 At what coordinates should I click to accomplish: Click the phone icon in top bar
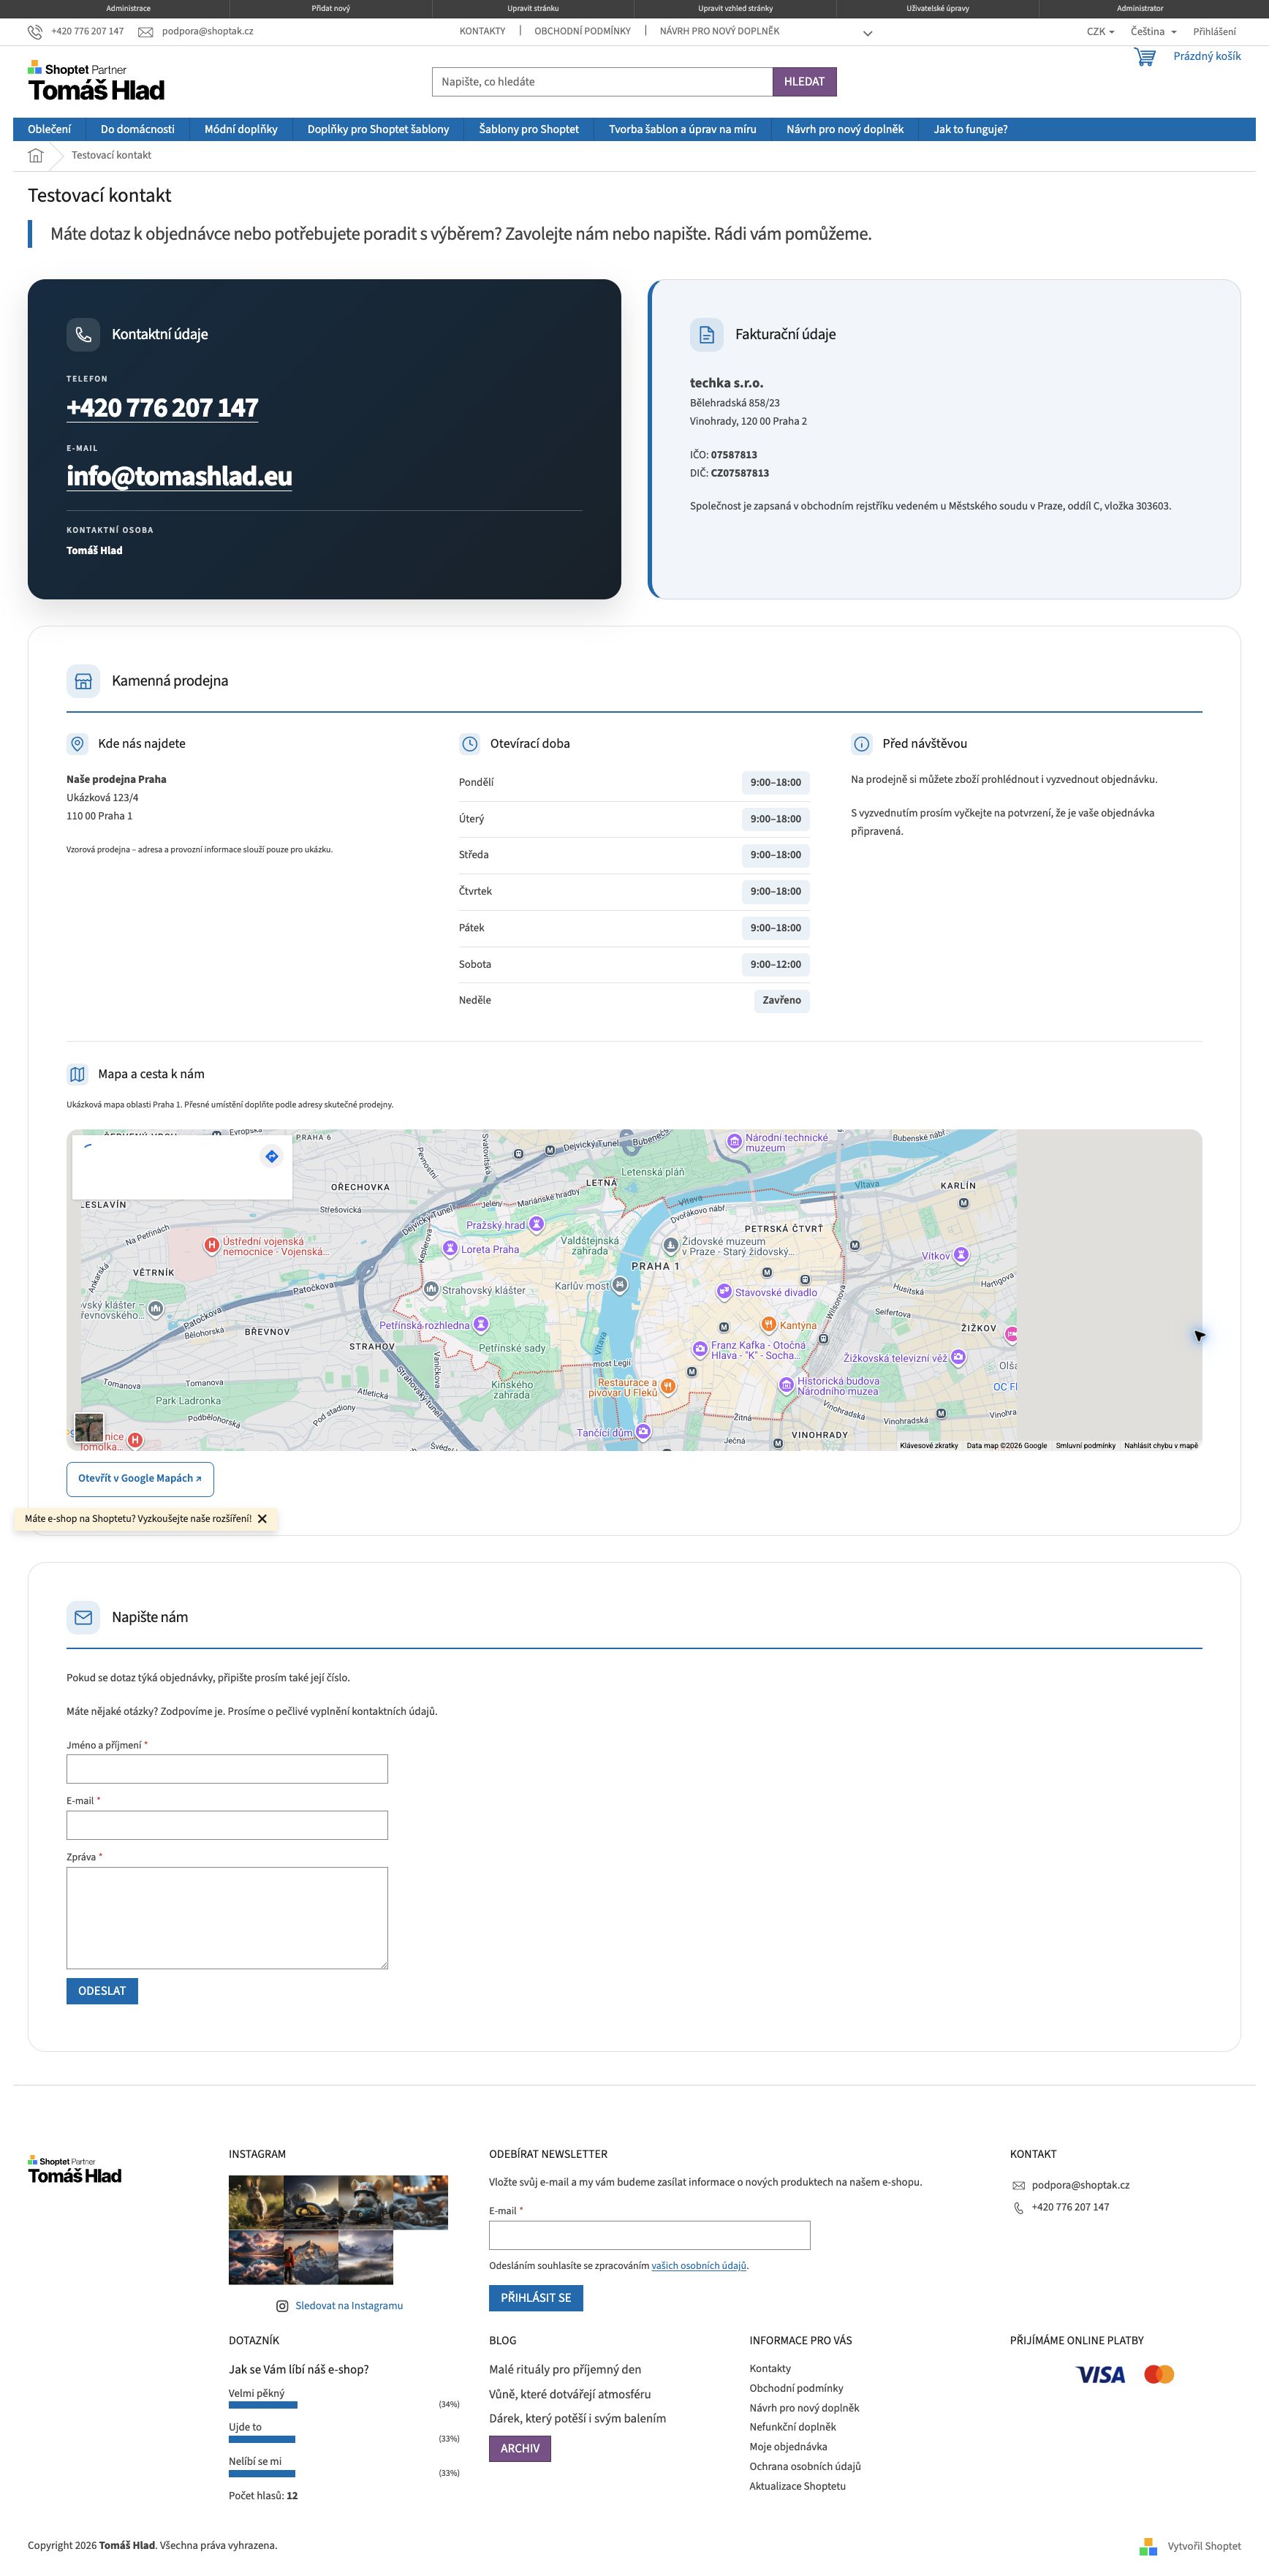35,32
